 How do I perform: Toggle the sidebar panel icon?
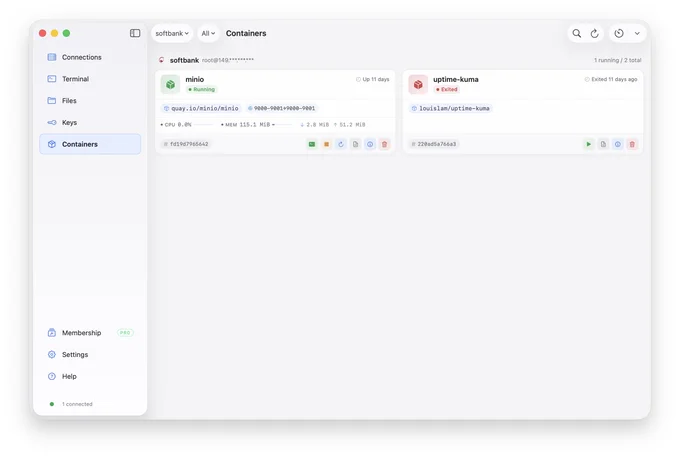click(x=135, y=33)
